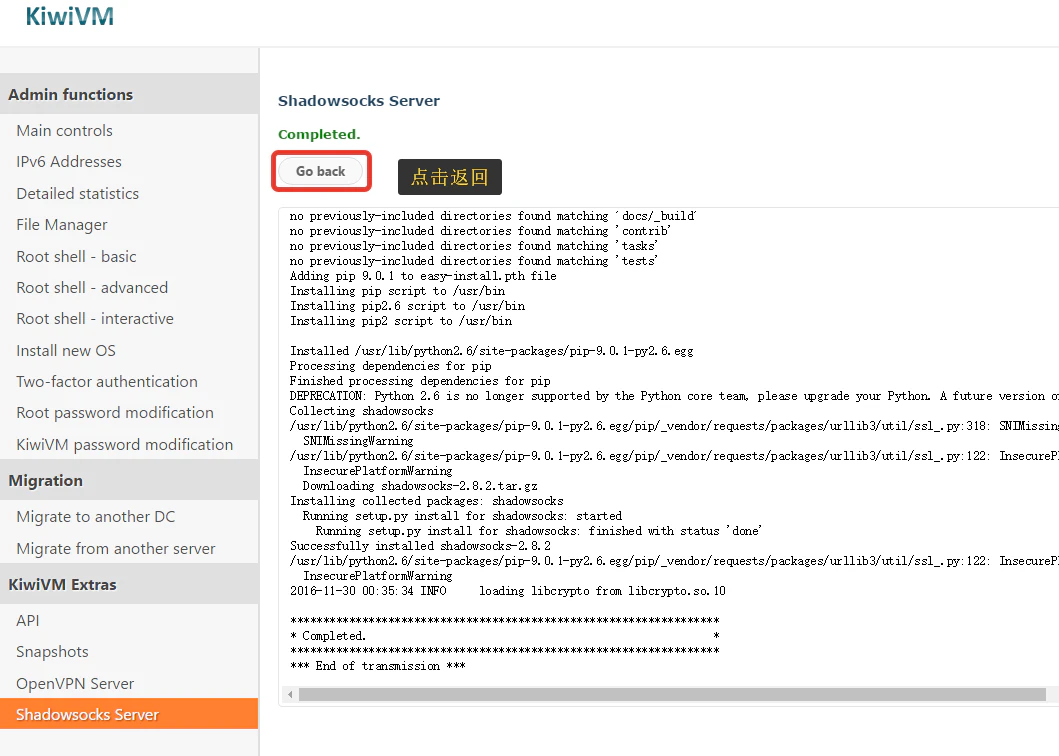Click the log horizontal scrollbar thumb
The image size is (1059, 756).
tap(672, 695)
